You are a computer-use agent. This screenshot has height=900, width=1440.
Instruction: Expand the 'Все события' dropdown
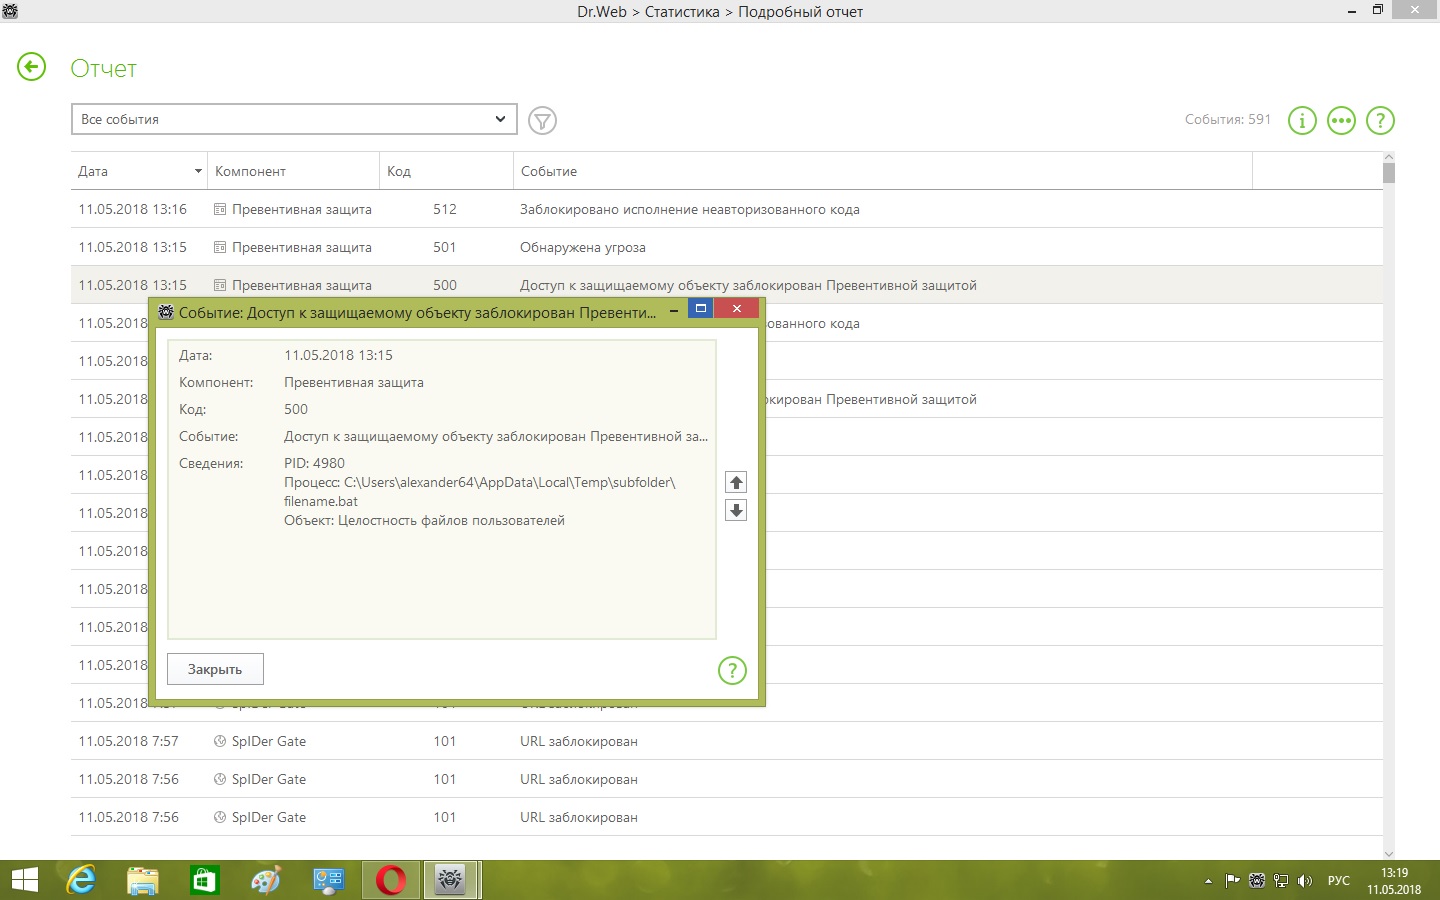click(294, 119)
